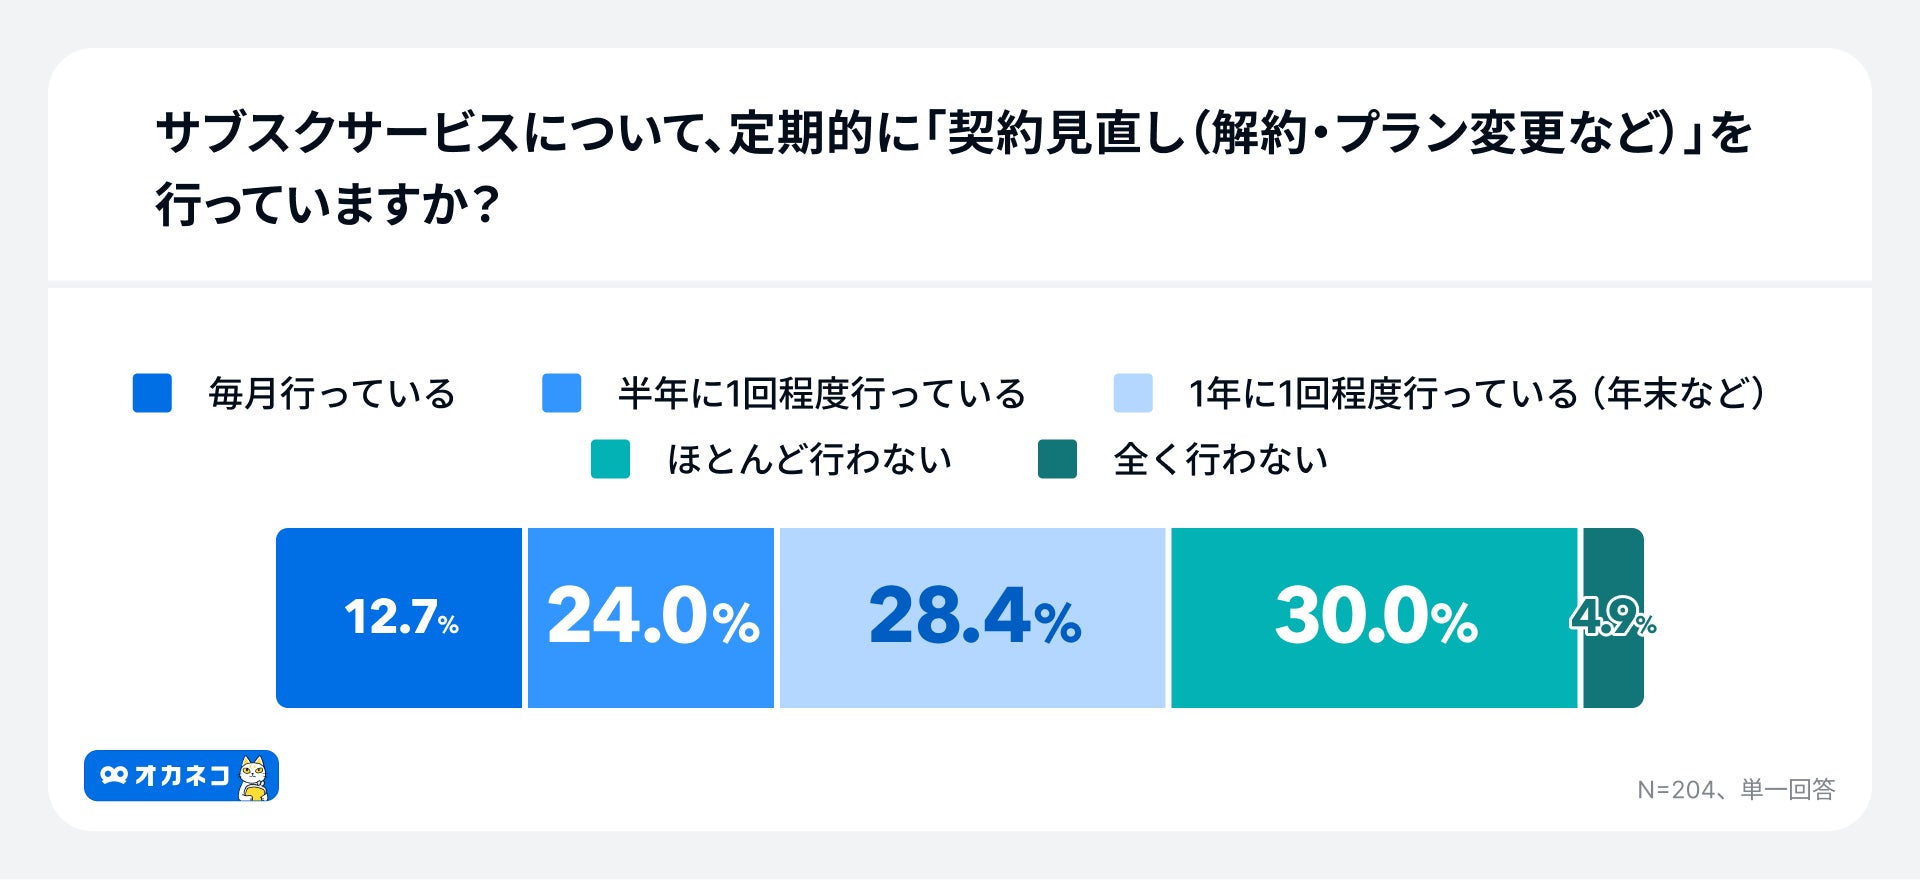Select the ほとんど行わない legend label
The height and width of the screenshot is (880, 1920).
810,460
